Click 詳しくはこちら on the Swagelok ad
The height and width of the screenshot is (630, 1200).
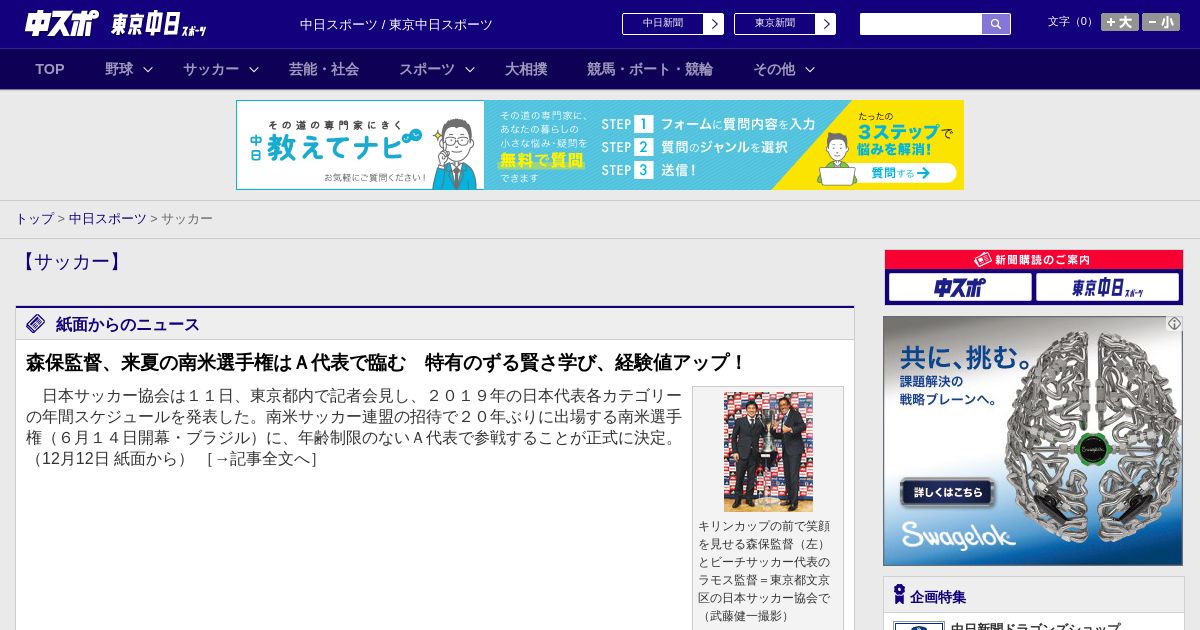tap(947, 493)
